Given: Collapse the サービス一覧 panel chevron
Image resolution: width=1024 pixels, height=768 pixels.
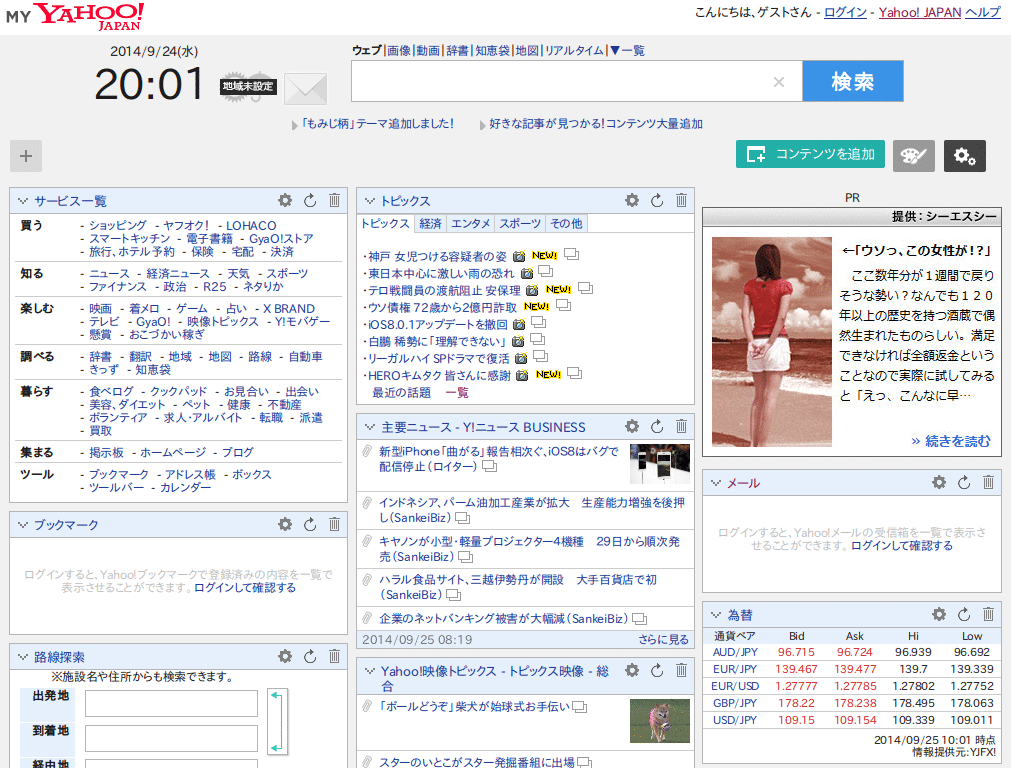Looking at the screenshot, I should click(23, 201).
